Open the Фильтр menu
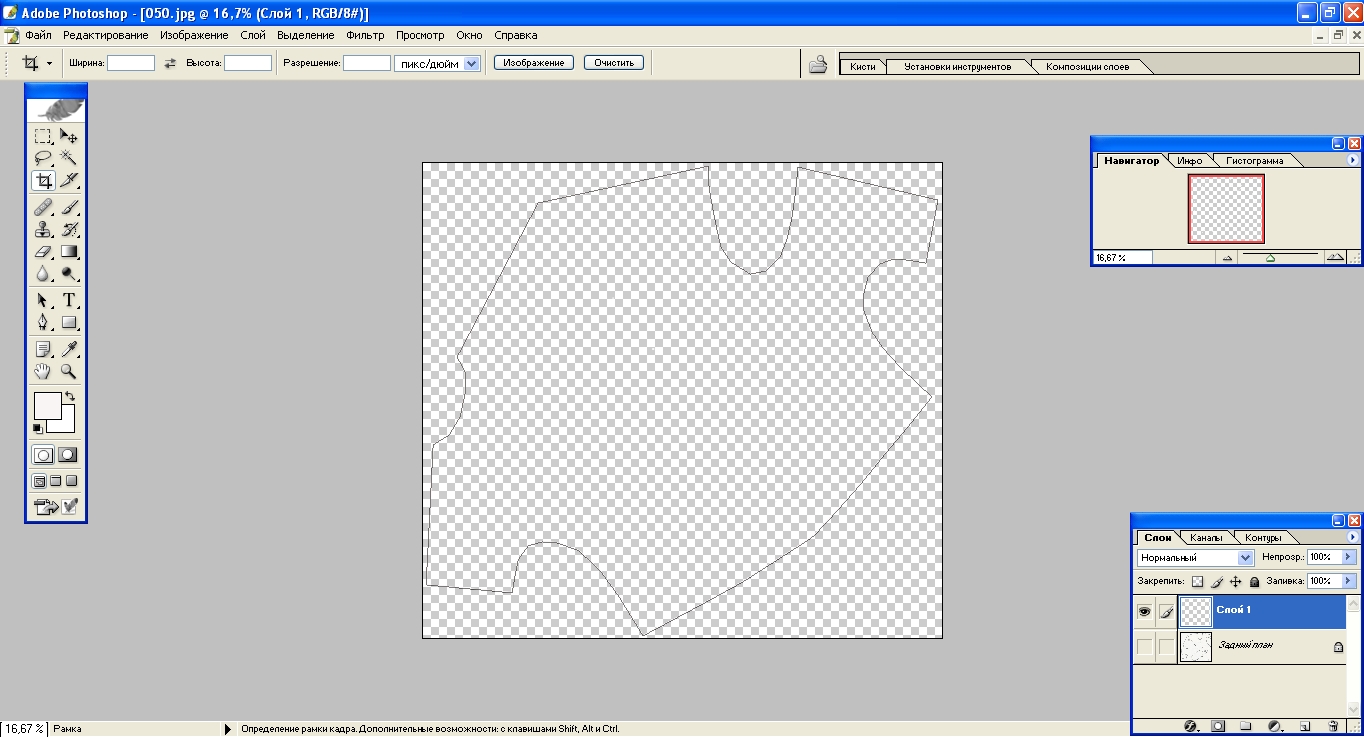 coord(365,35)
